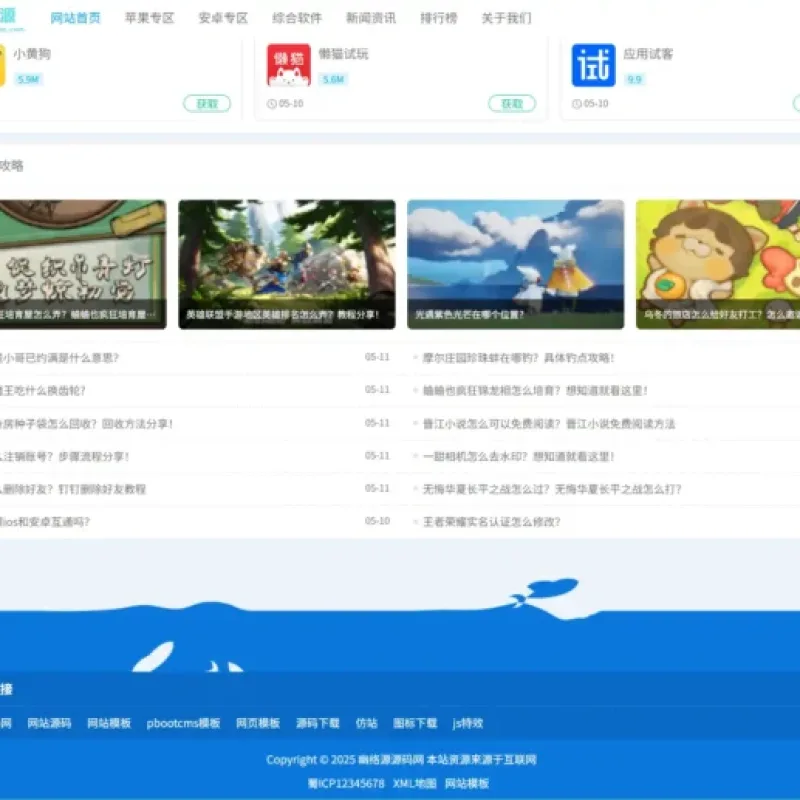Click 获取 button on the 懒猫试玩 card

click(x=512, y=104)
